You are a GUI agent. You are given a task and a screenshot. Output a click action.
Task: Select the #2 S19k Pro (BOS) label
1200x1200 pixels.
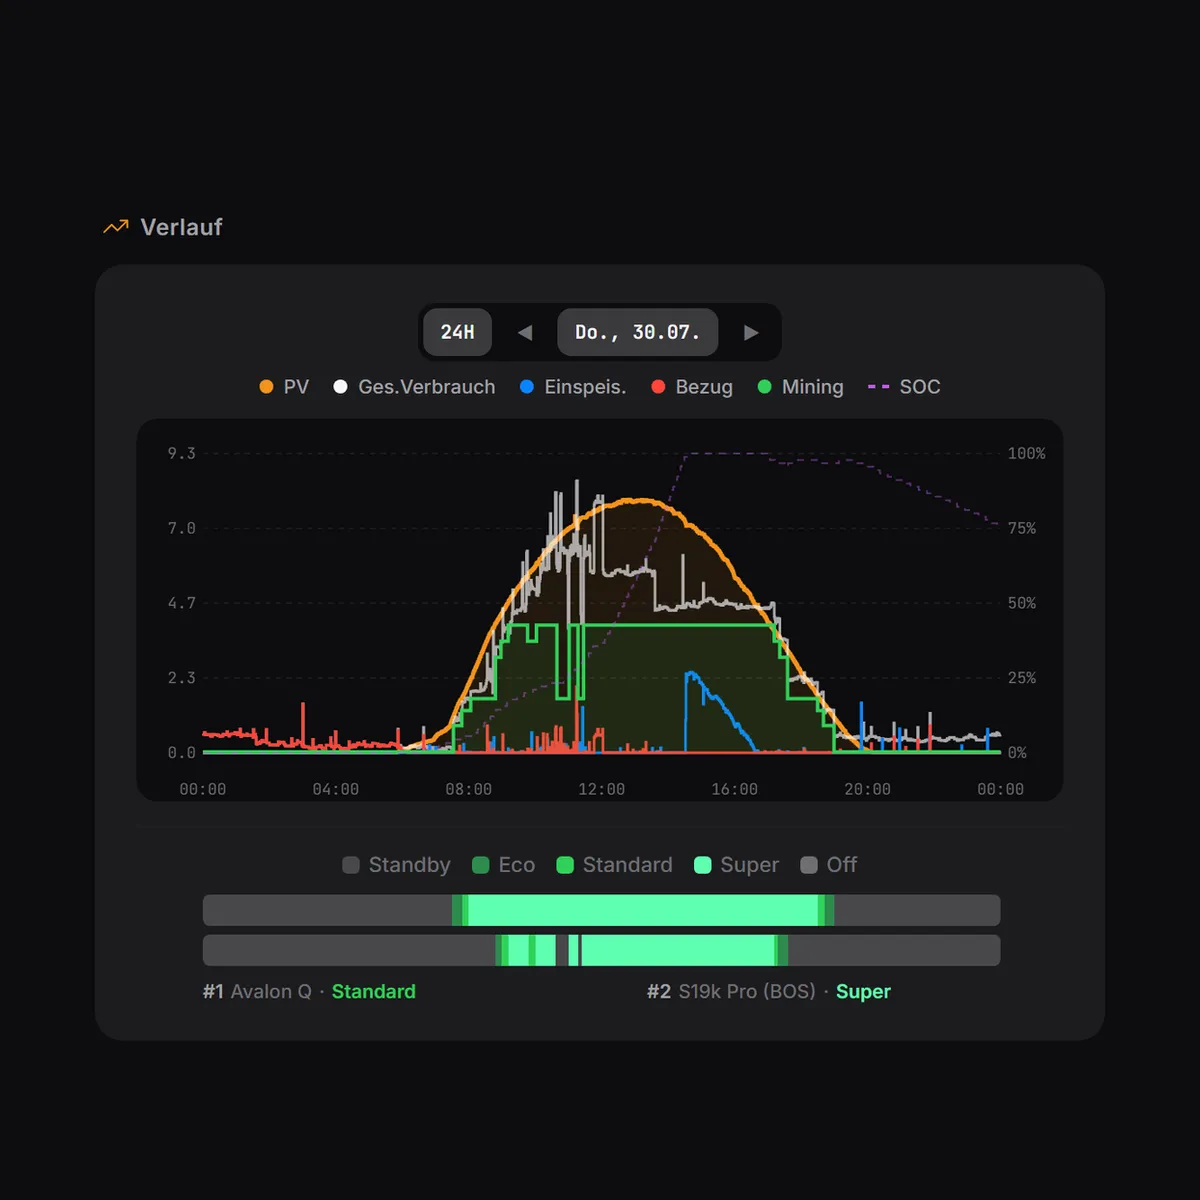[x=731, y=991]
